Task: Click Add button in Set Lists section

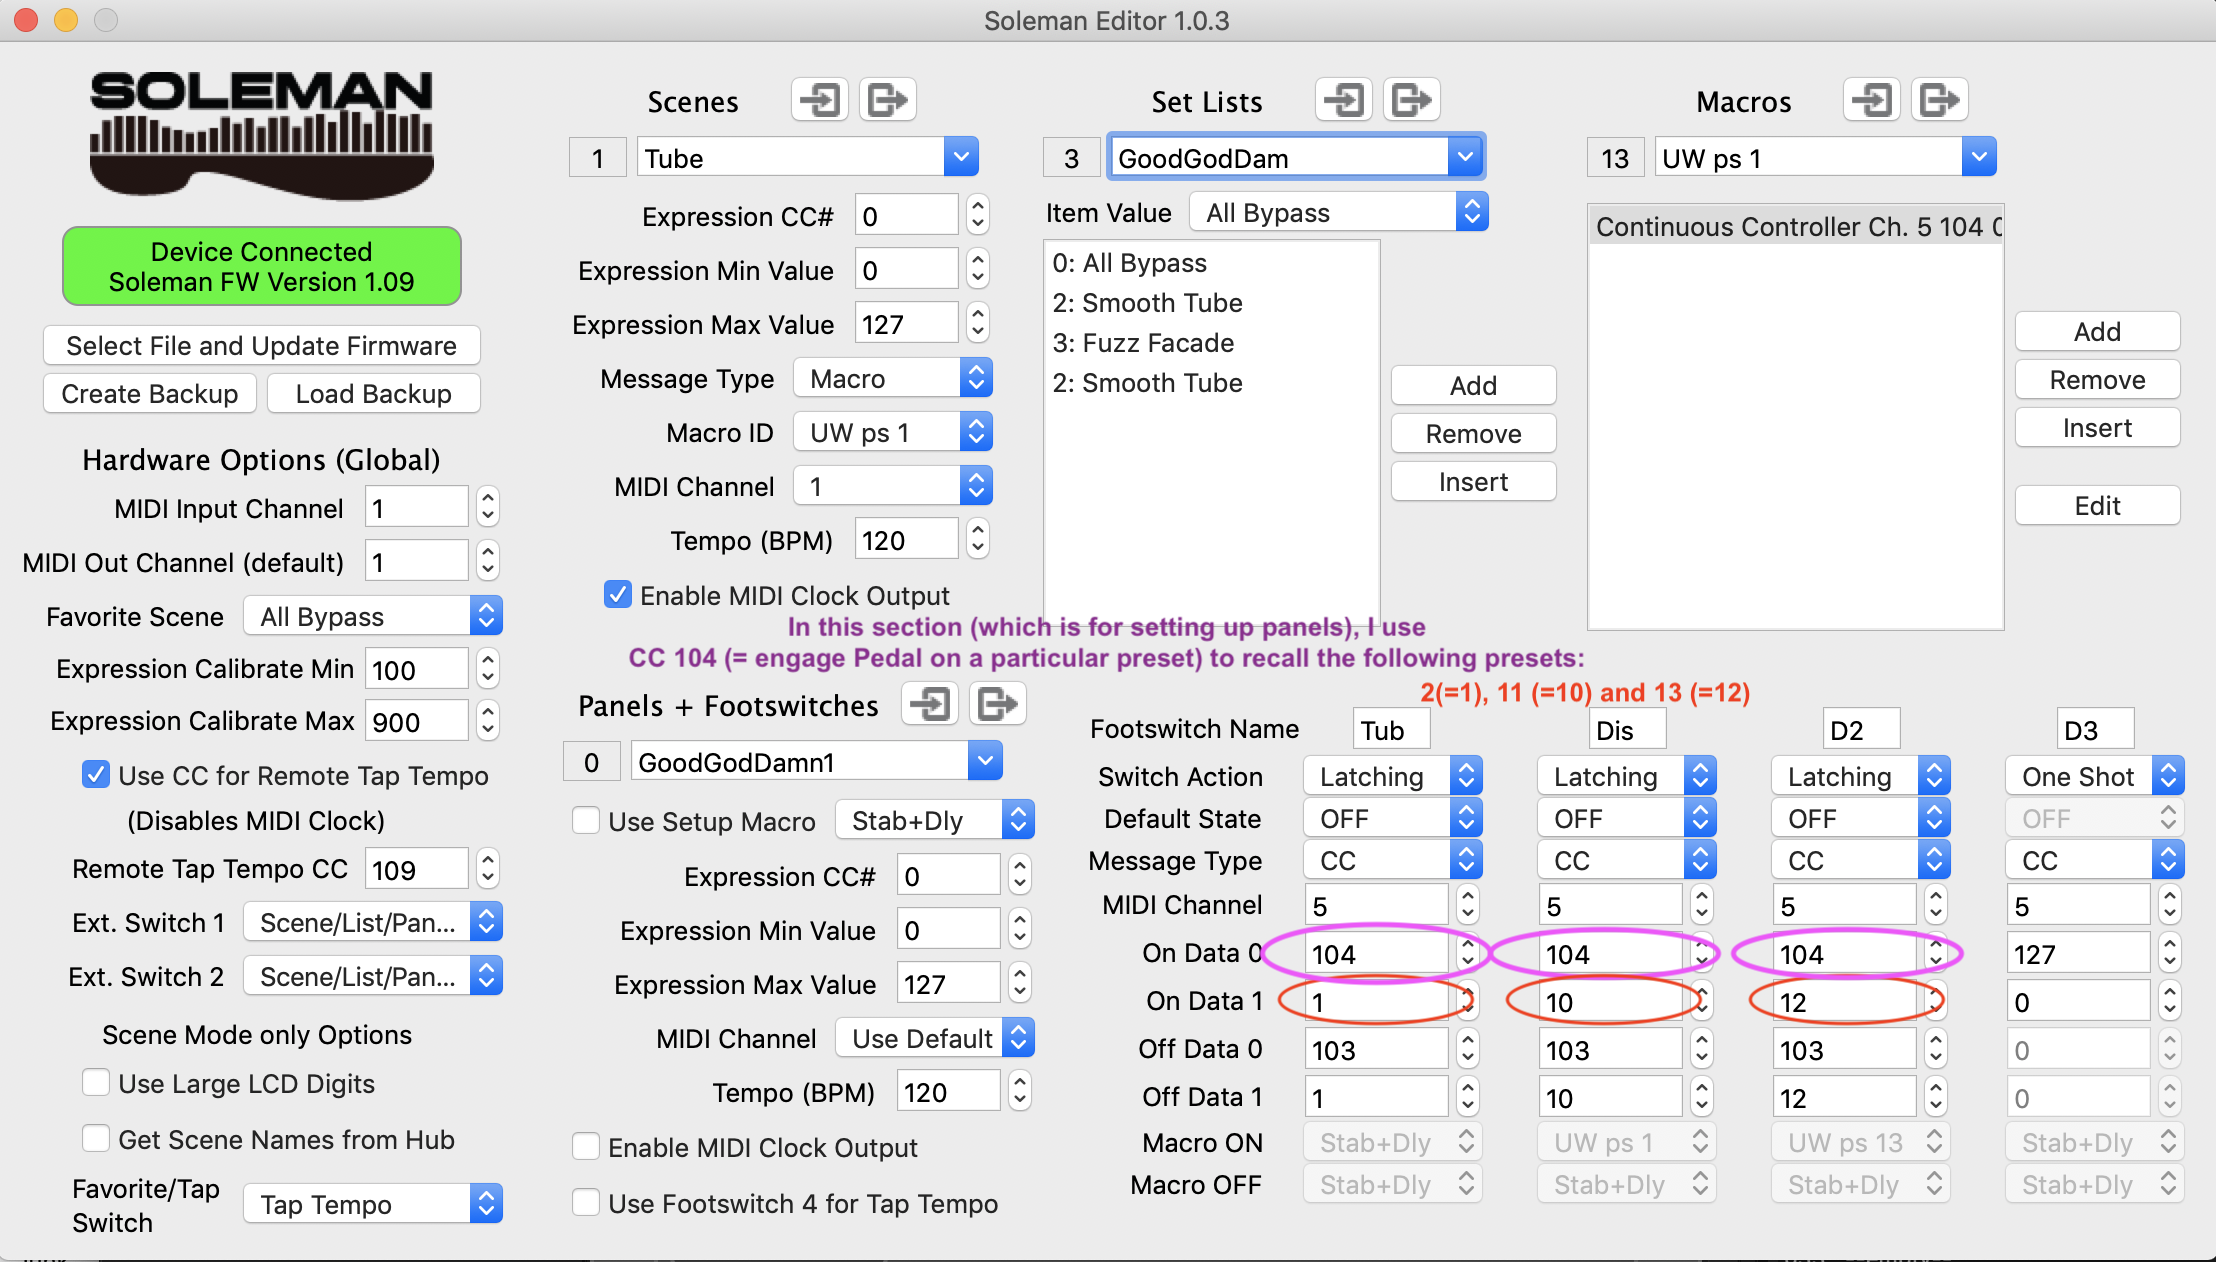Action: [1474, 385]
